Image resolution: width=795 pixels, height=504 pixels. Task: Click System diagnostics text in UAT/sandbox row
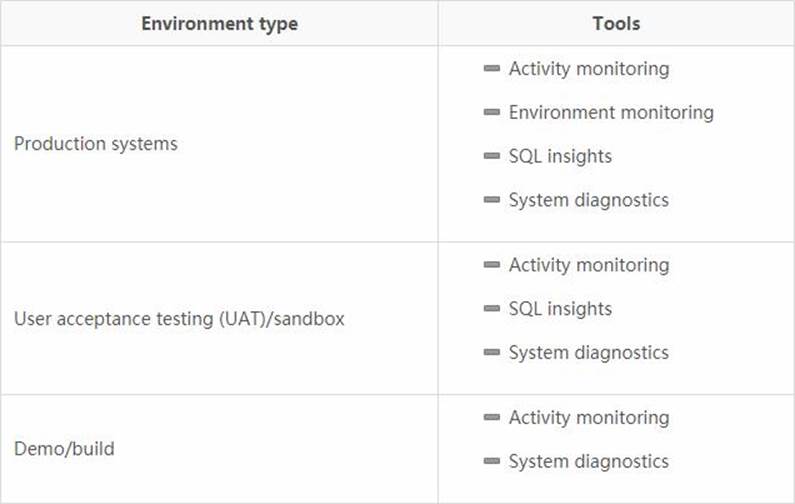[588, 353]
